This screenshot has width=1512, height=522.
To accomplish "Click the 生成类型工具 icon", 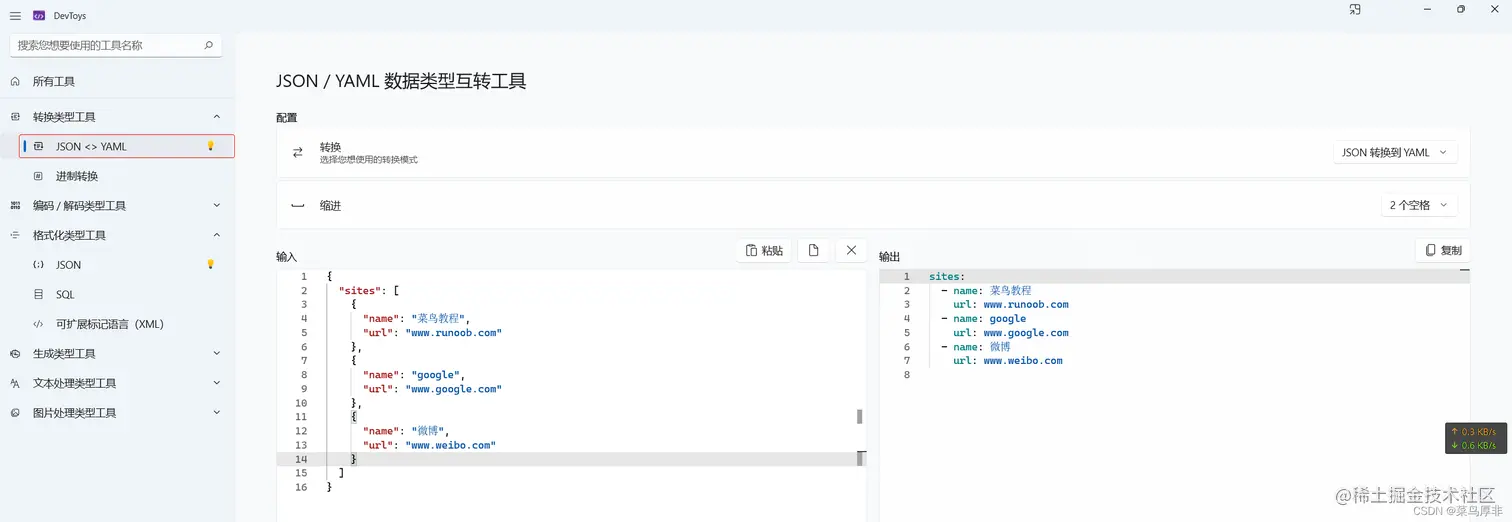I will pos(14,354).
